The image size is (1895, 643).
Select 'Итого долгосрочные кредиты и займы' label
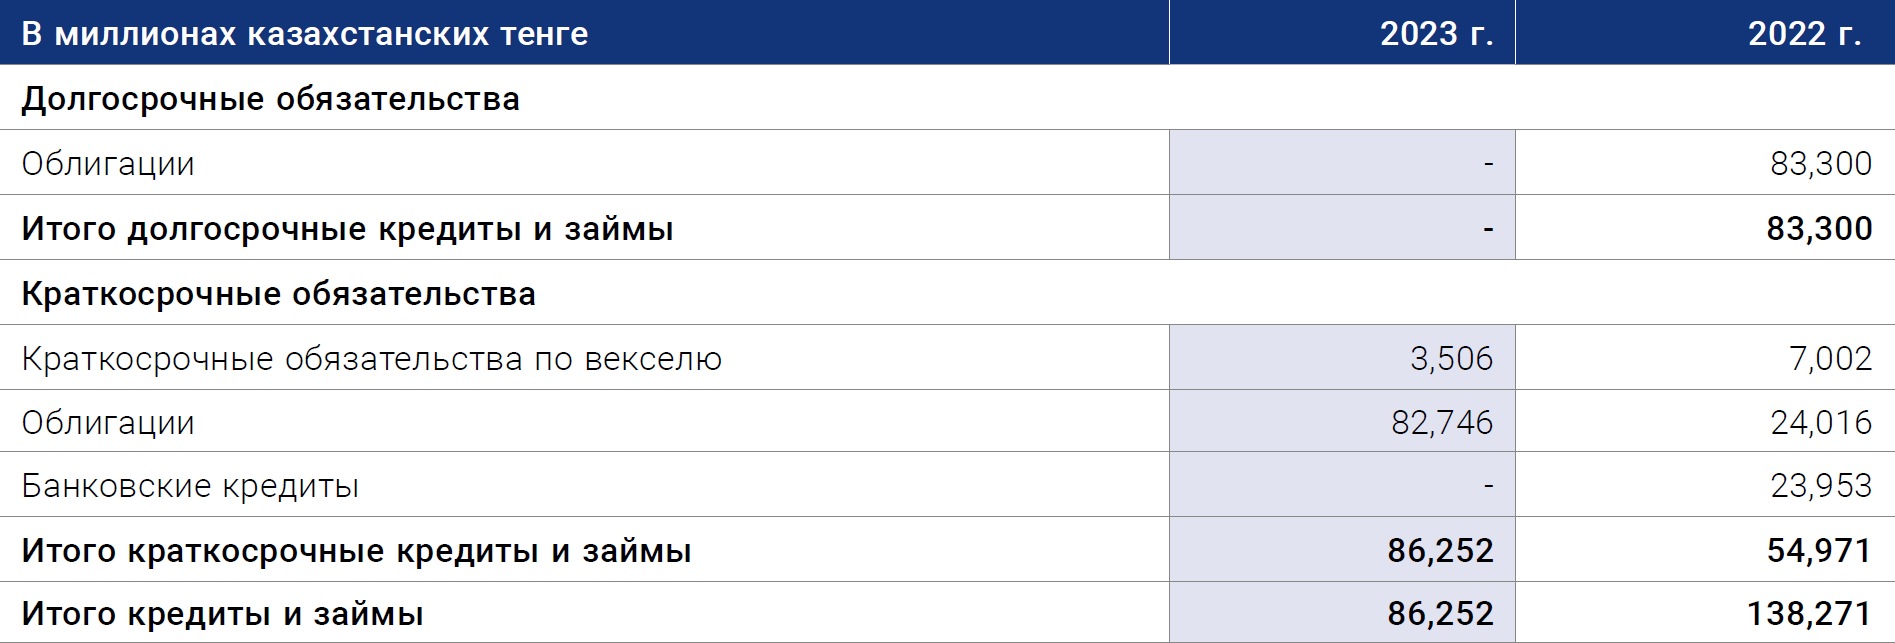coord(348,229)
